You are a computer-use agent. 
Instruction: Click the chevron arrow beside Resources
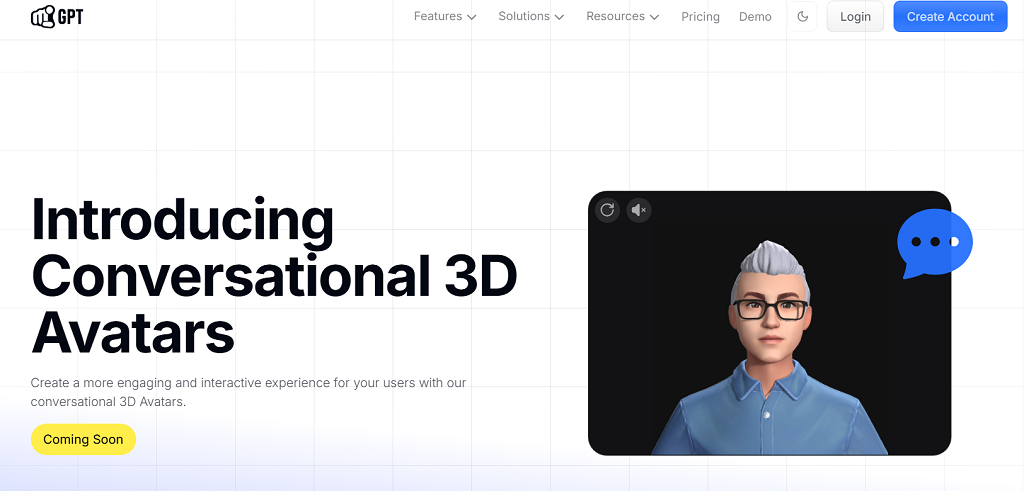click(x=654, y=17)
